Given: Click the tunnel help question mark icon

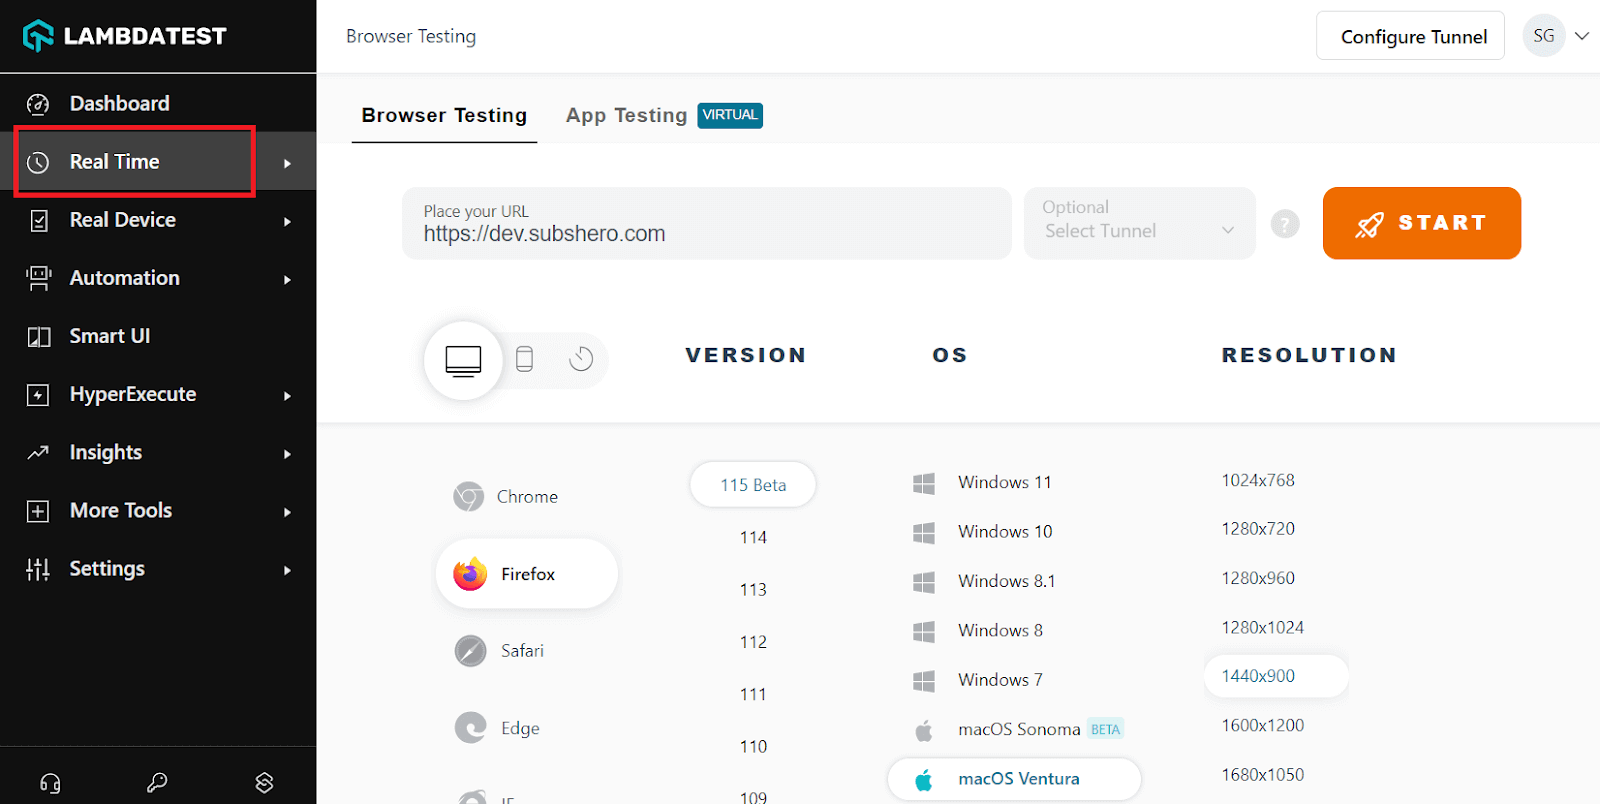Looking at the screenshot, I should click(x=1285, y=223).
